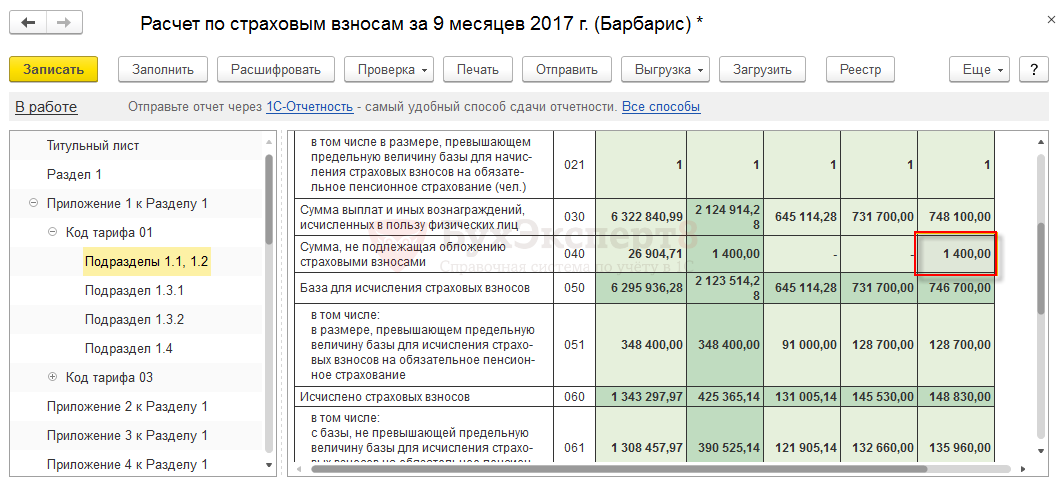Select Код тарифа 03 item
Viewport: 1063px width, 483px height.
109,377
